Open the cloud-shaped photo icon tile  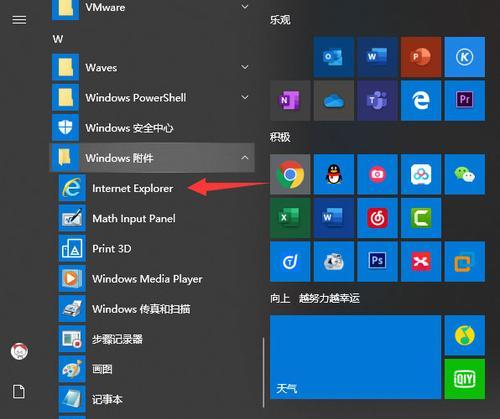click(333, 262)
